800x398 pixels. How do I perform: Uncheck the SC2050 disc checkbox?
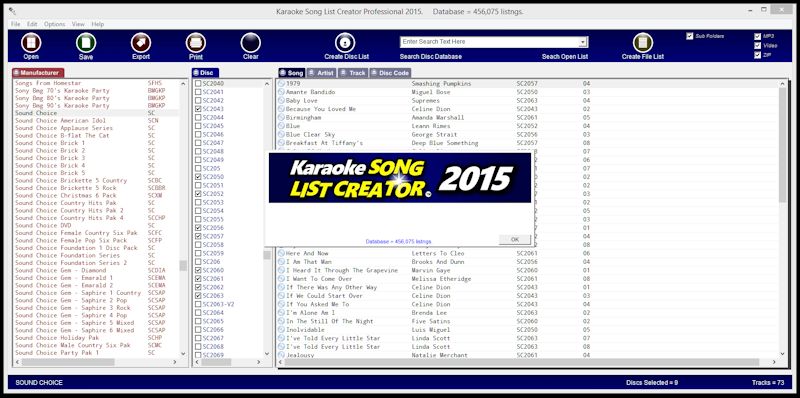coord(198,177)
